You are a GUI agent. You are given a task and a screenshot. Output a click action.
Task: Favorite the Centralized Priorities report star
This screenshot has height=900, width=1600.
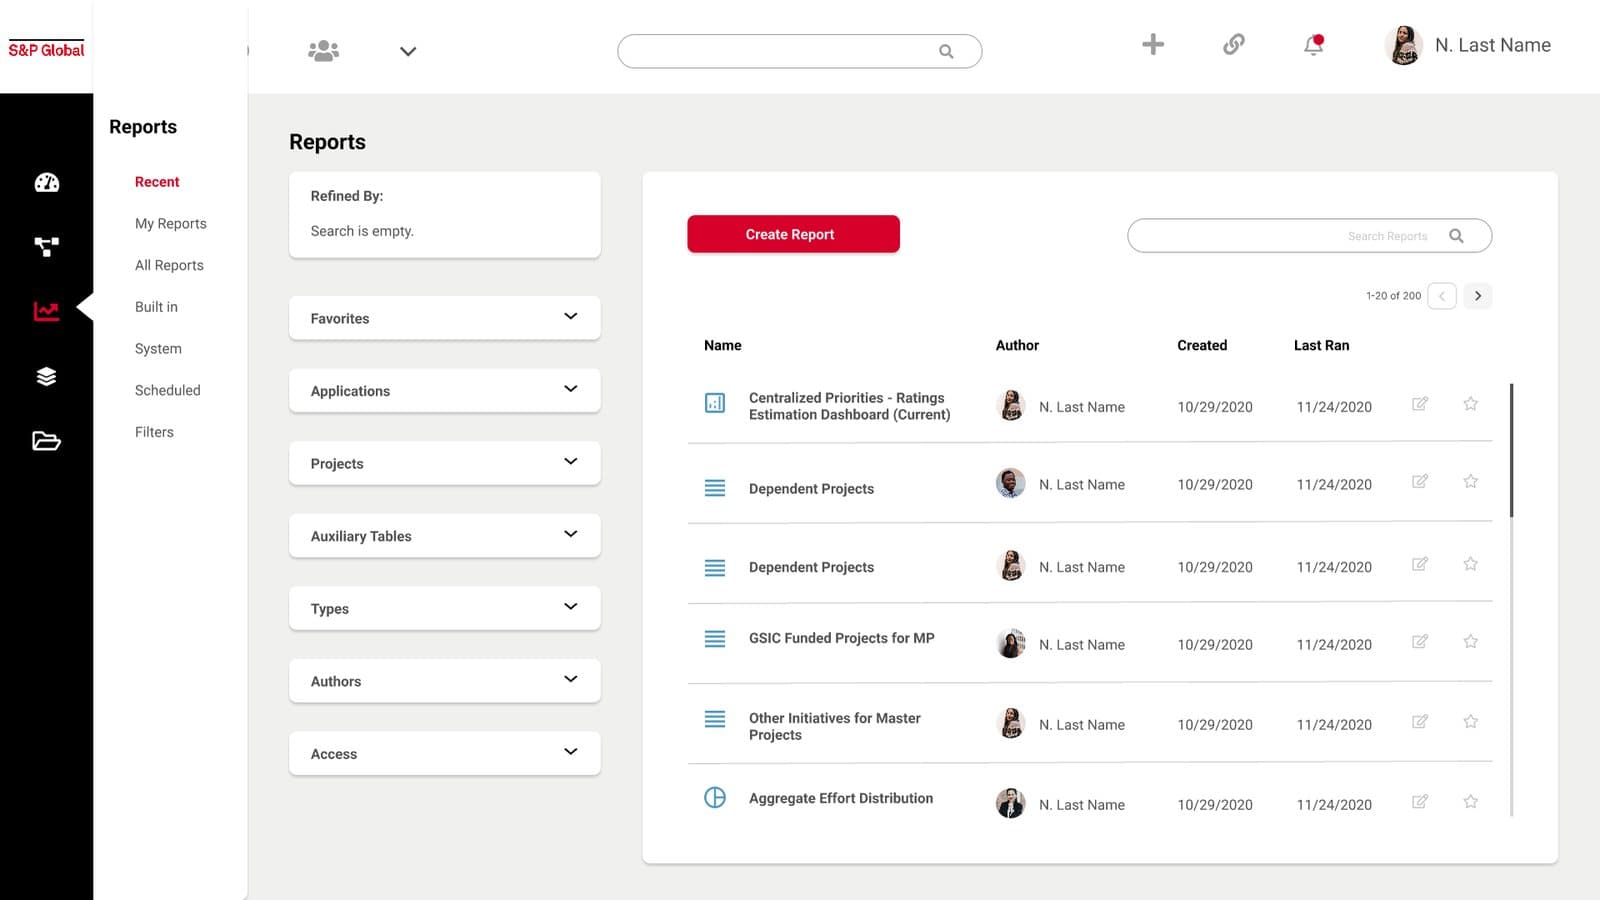(x=1470, y=404)
